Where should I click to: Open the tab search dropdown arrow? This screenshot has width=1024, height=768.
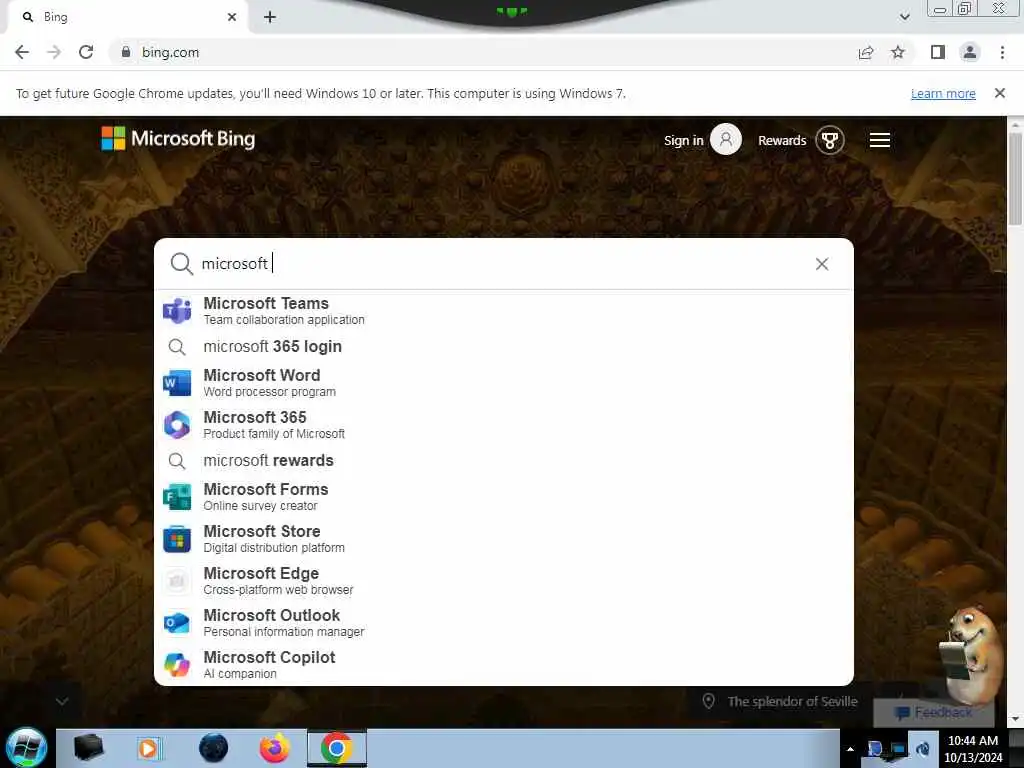coord(904,17)
